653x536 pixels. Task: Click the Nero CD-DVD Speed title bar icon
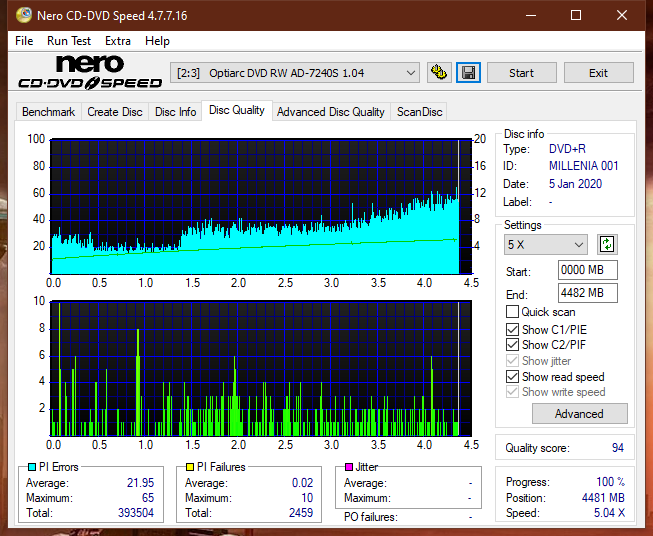(x=24, y=15)
